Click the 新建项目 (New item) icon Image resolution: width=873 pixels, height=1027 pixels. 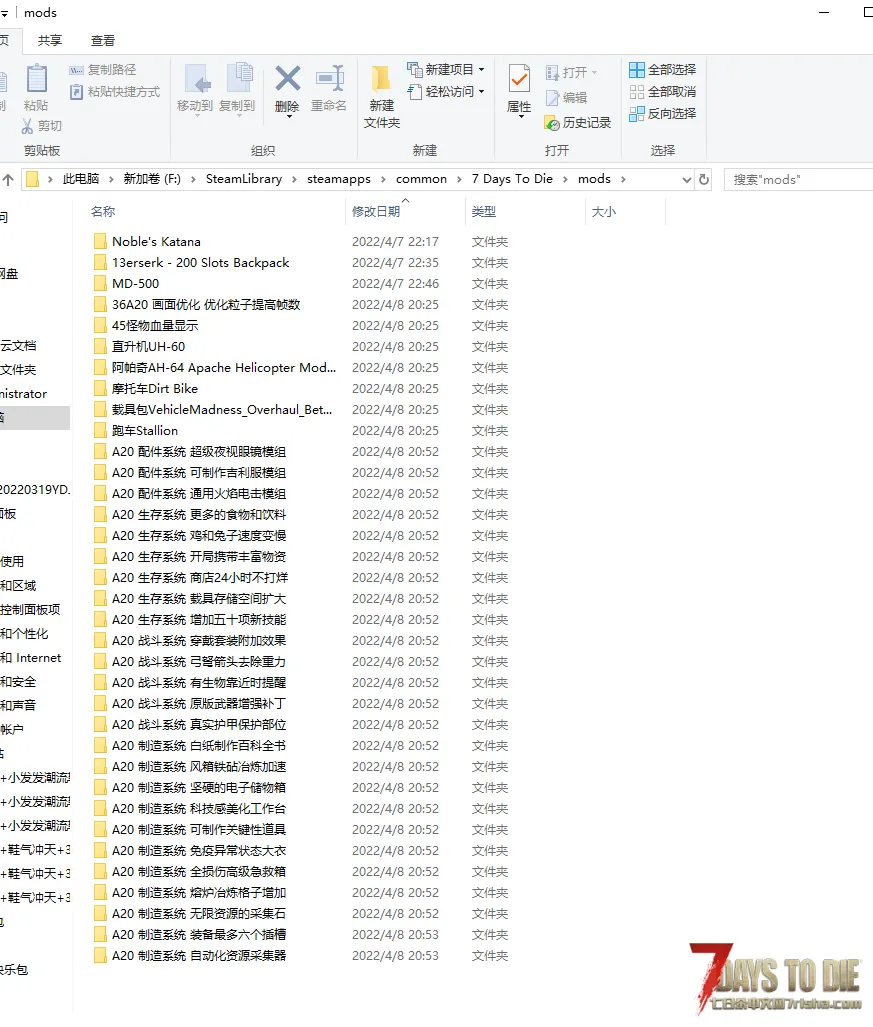click(x=415, y=69)
